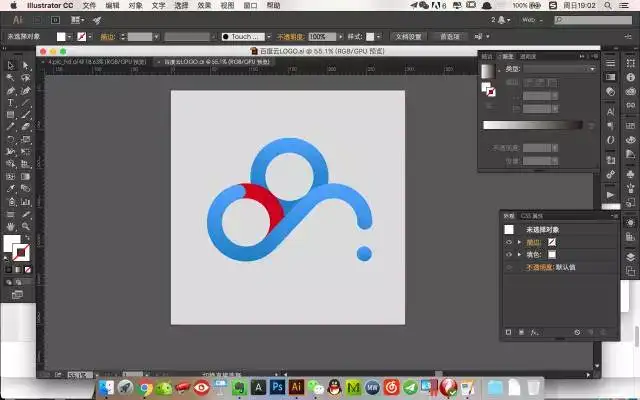Hide the 描边 stroke attribute eye
Image resolution: width=640 pixels, height=400 pixels.
[509, 242]
